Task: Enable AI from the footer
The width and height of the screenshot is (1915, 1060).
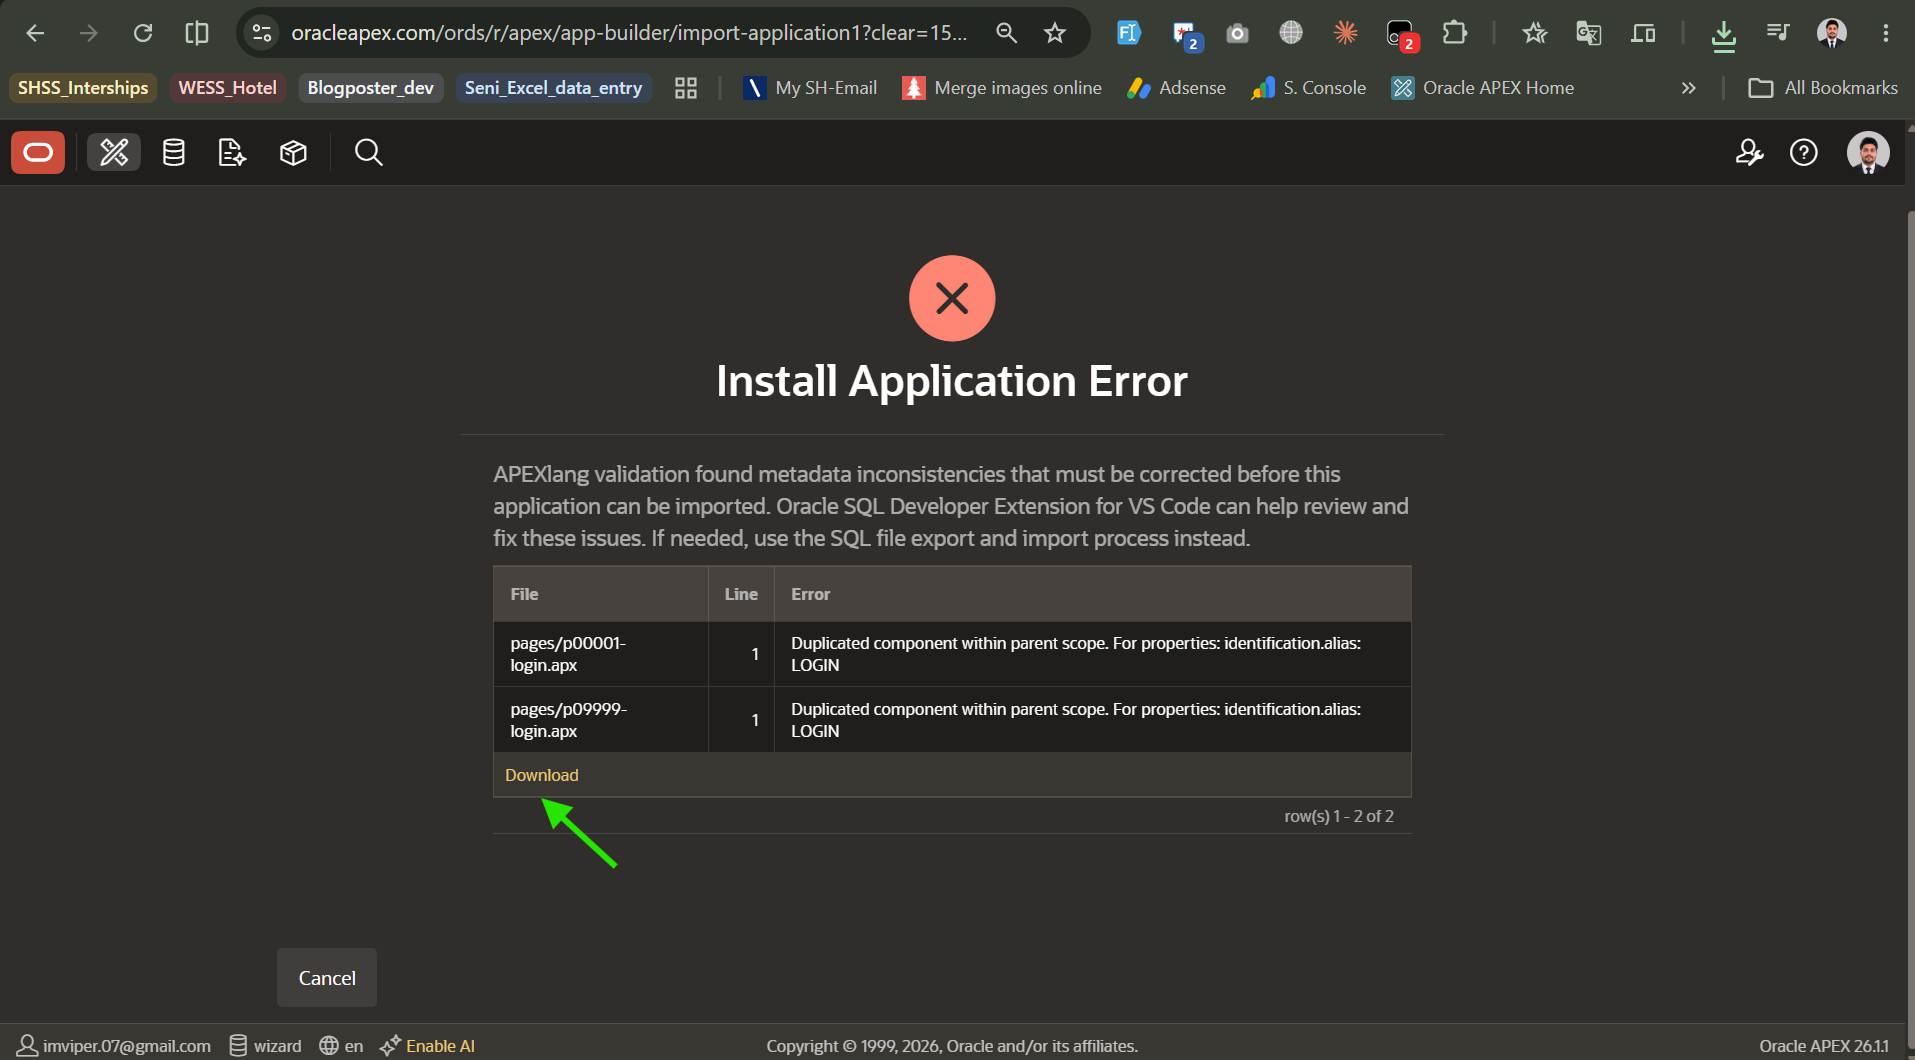Action: [427, 1045]
